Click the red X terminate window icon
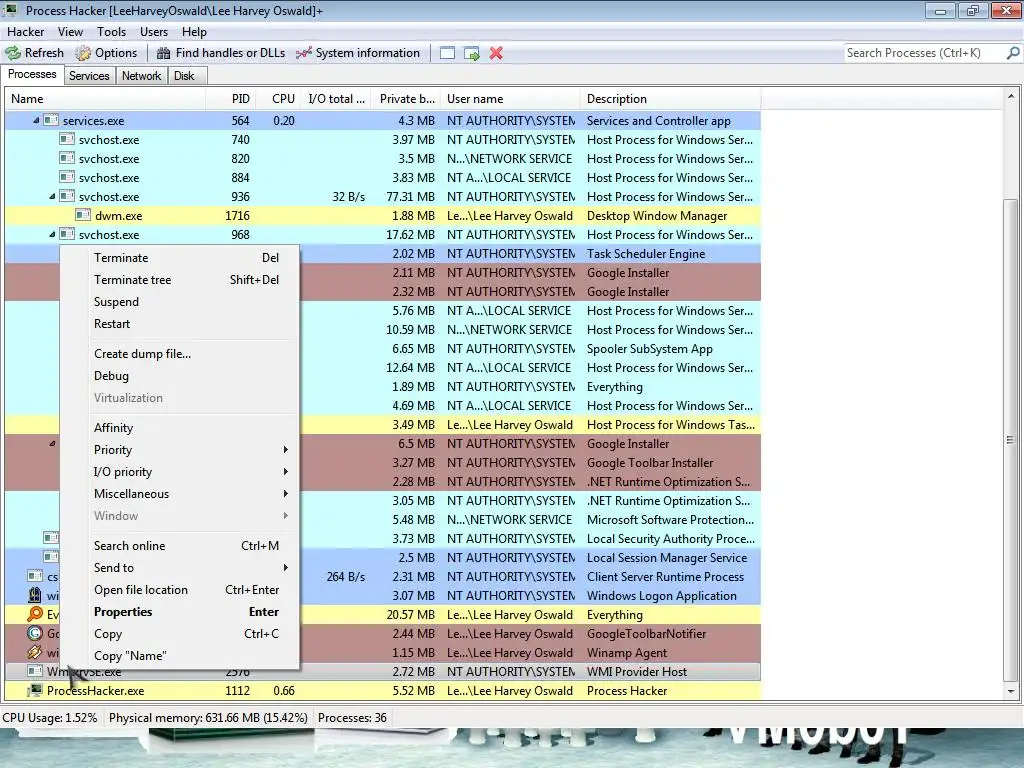 tap(496, 53)
